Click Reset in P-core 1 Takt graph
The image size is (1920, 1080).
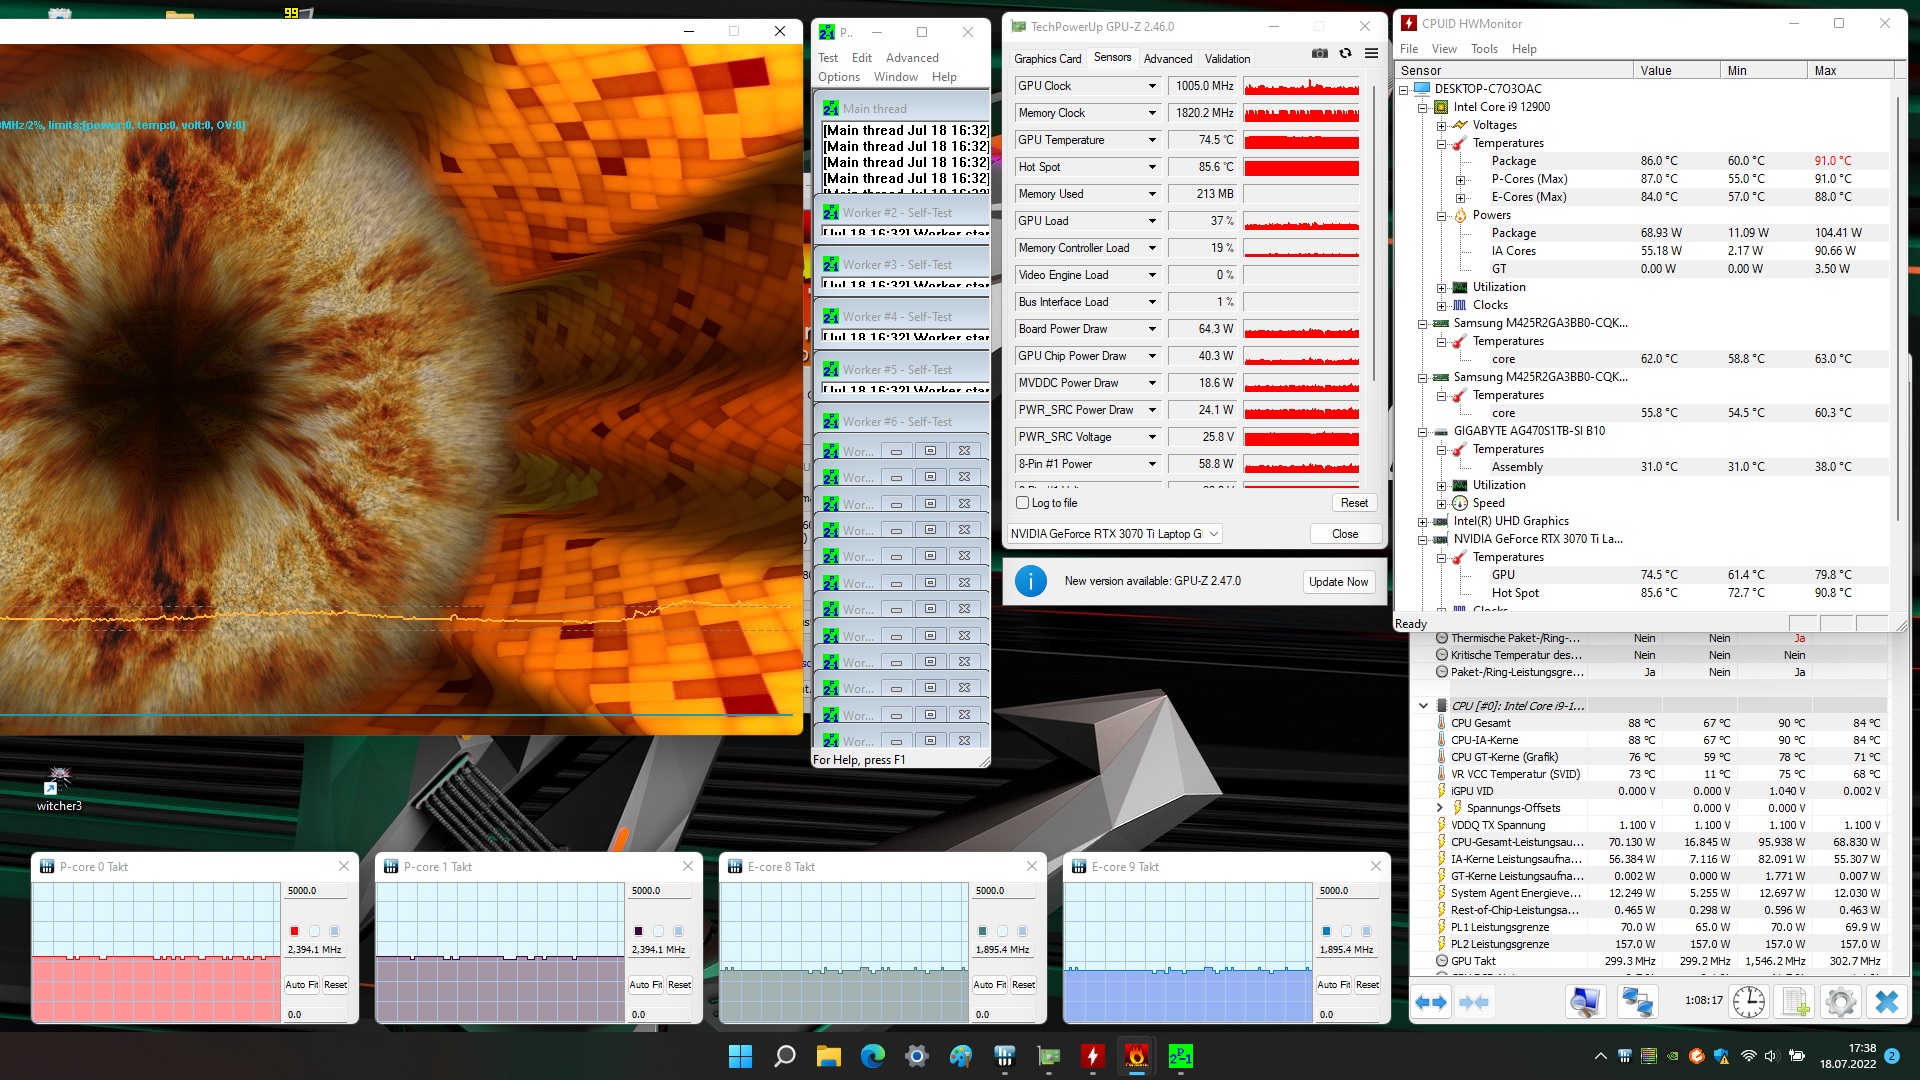coord(679,985)
